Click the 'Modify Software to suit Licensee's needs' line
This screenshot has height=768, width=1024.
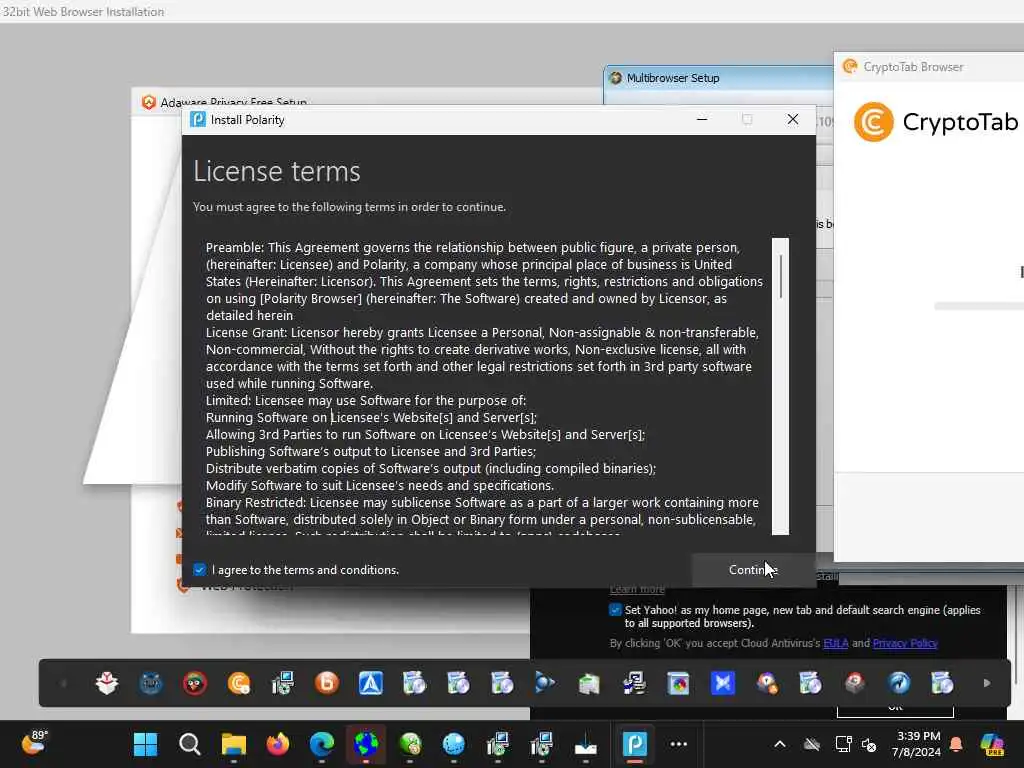point(380,485)
